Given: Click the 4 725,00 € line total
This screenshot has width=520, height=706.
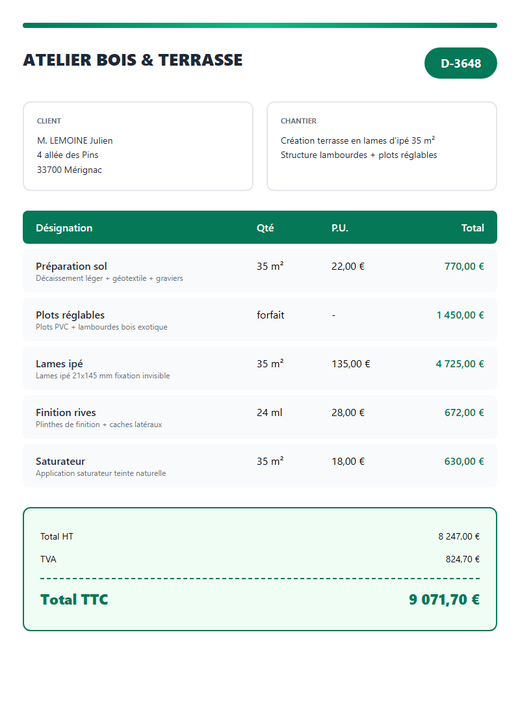Looking at the screenshot, I should coord(460,364).
